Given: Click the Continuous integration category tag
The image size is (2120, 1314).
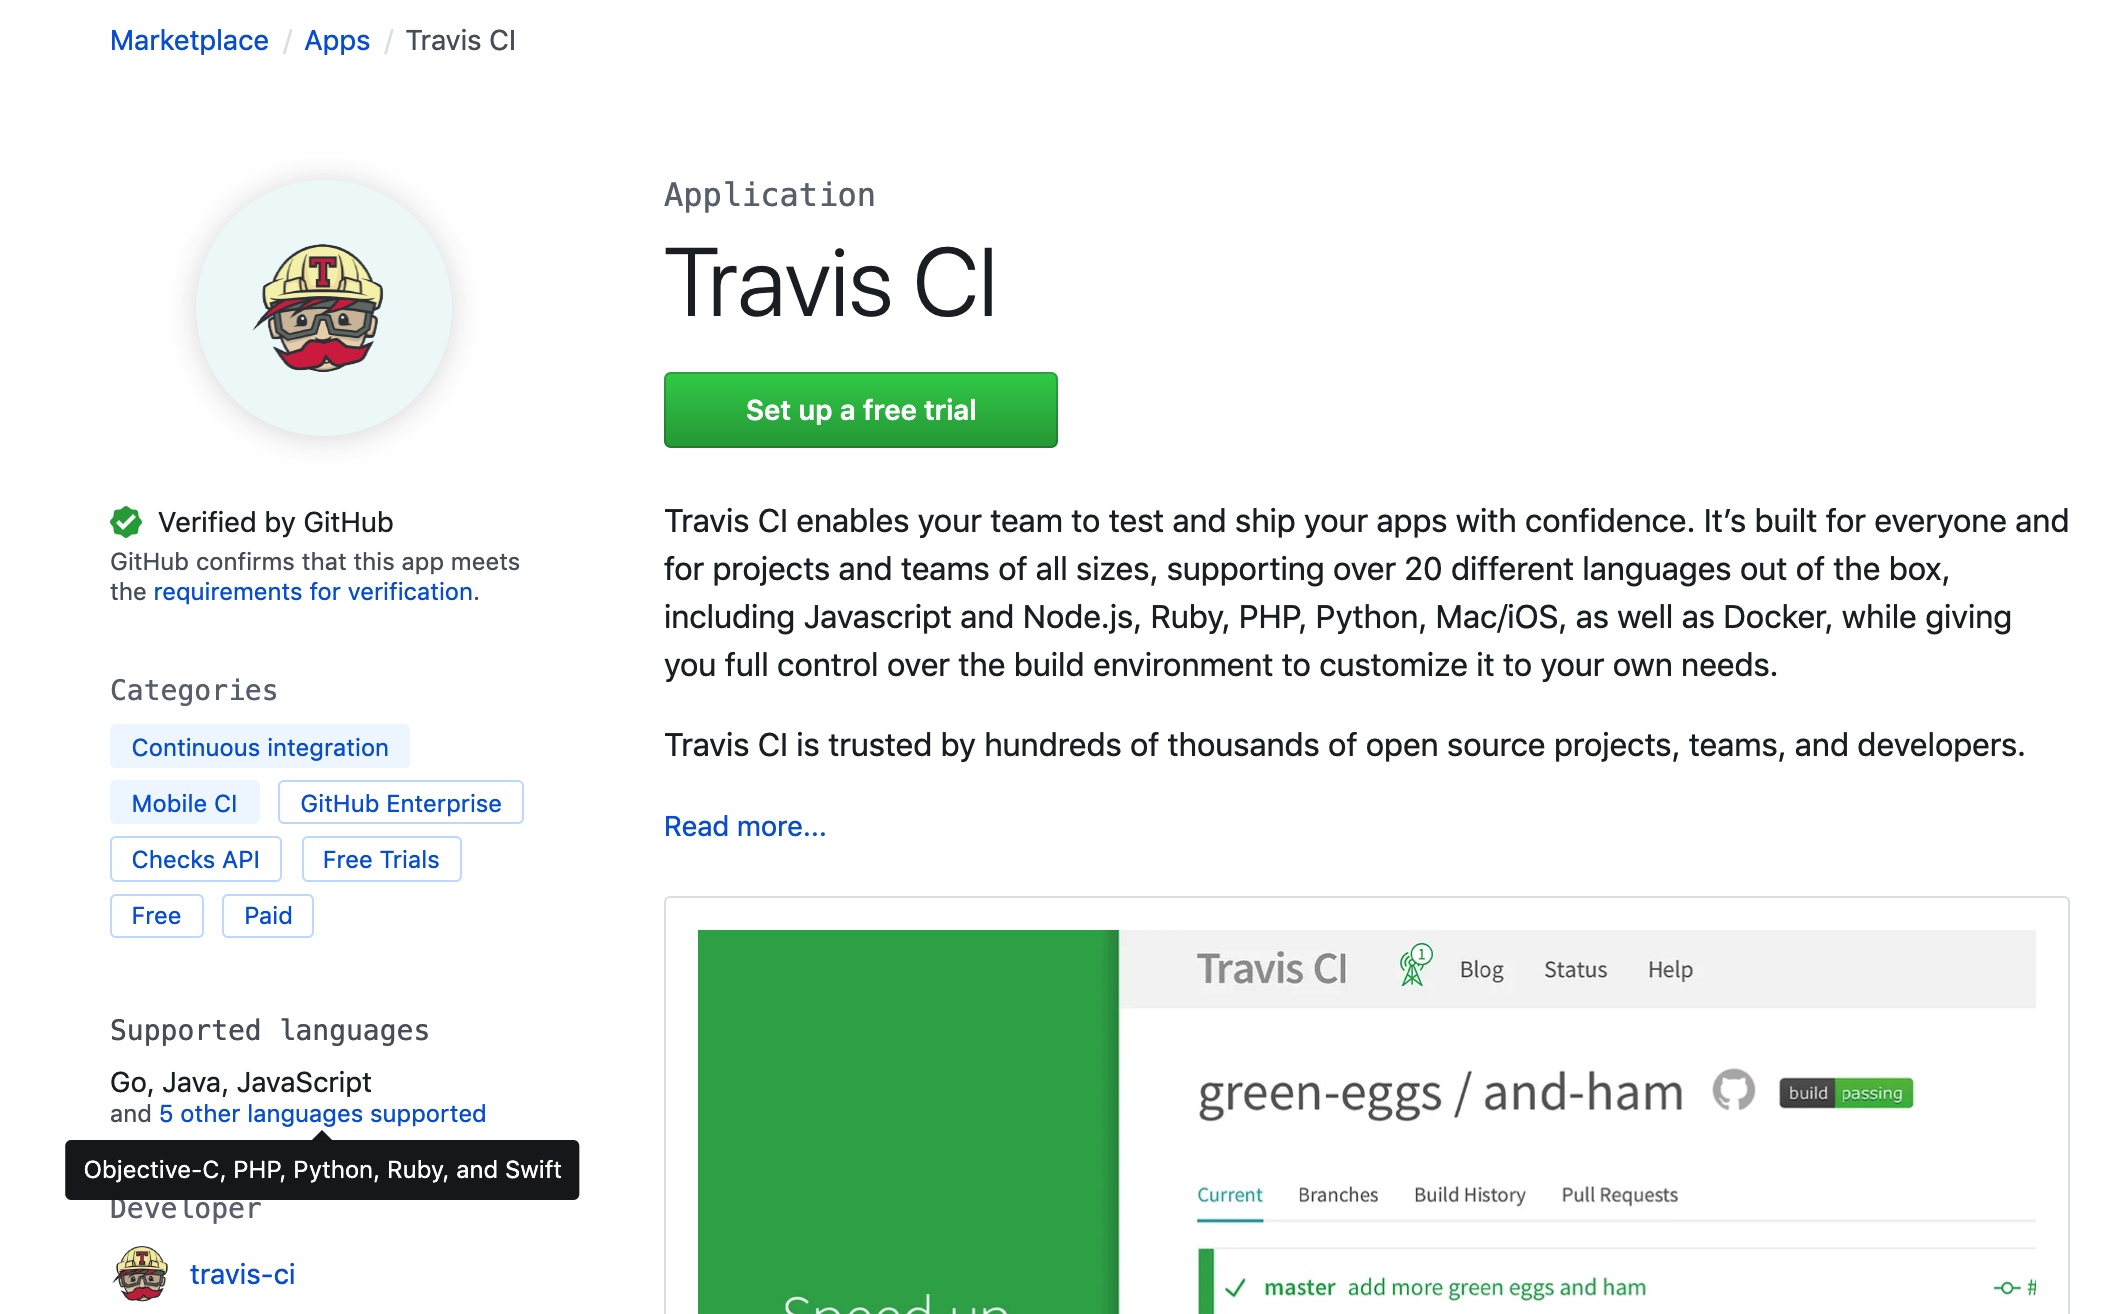Looking at the screenshot, I should tap(260, 746).
